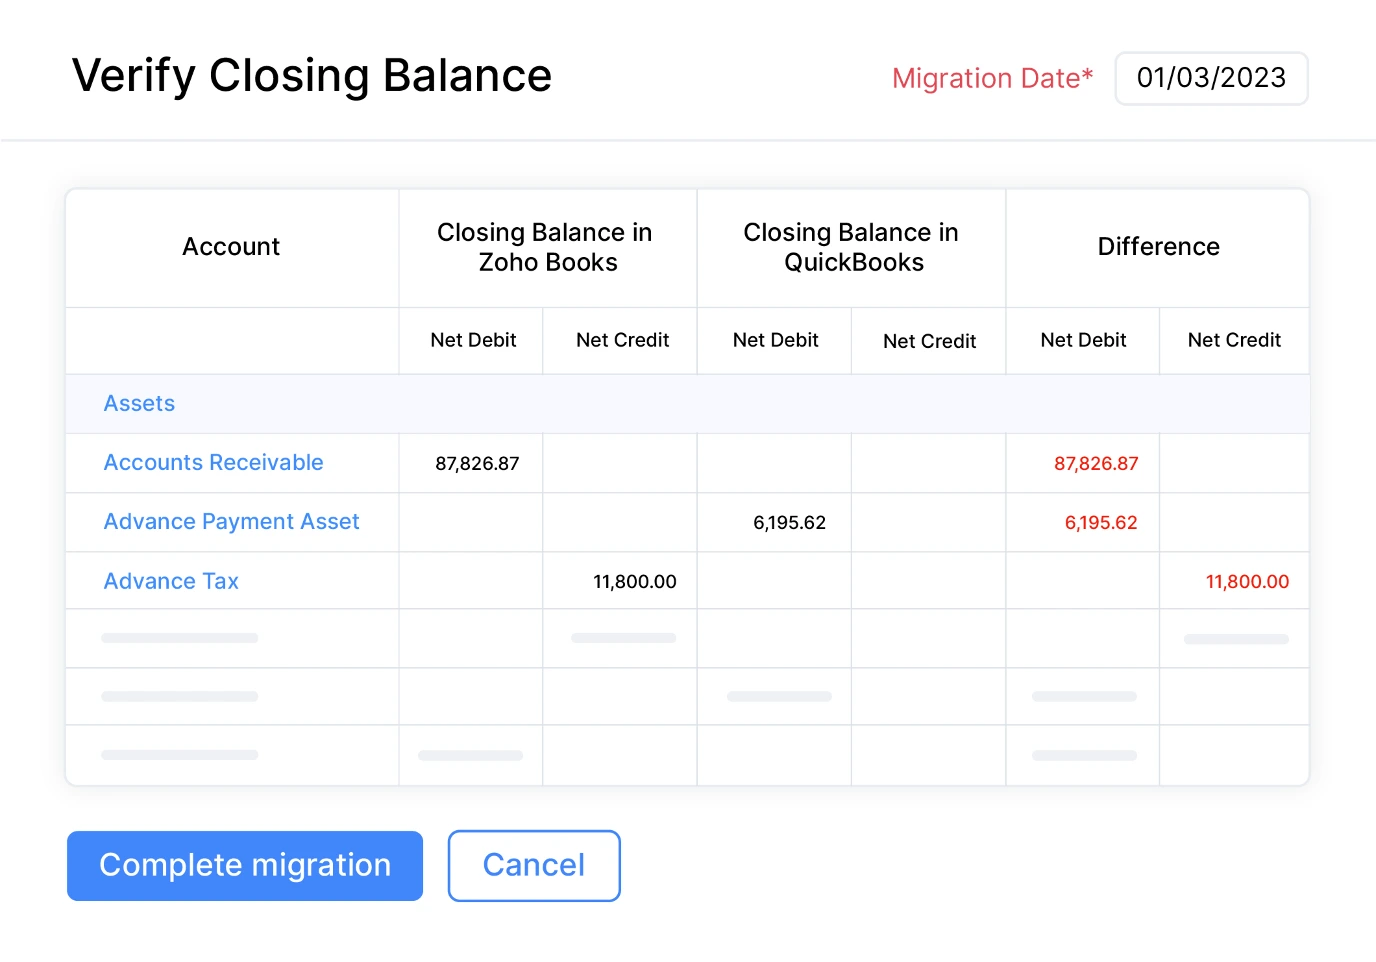Select the Closing Balance in Zoho Books header
The image size is (1376, 962).
(545, 247)
